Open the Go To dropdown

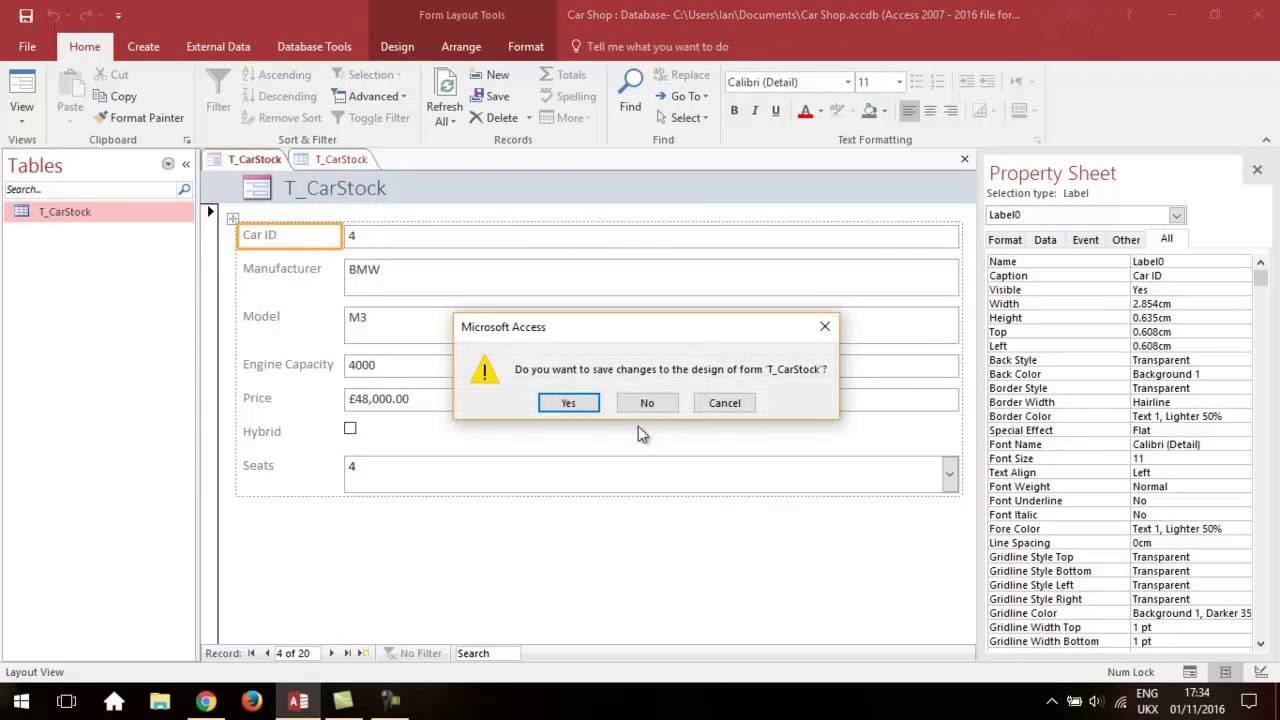click(682, 96)
